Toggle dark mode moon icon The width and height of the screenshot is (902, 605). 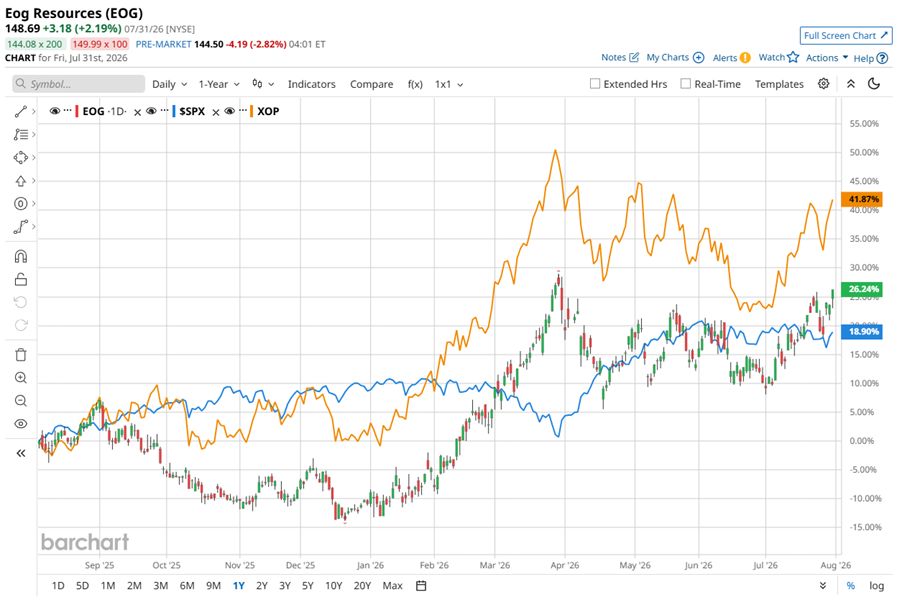874,84
